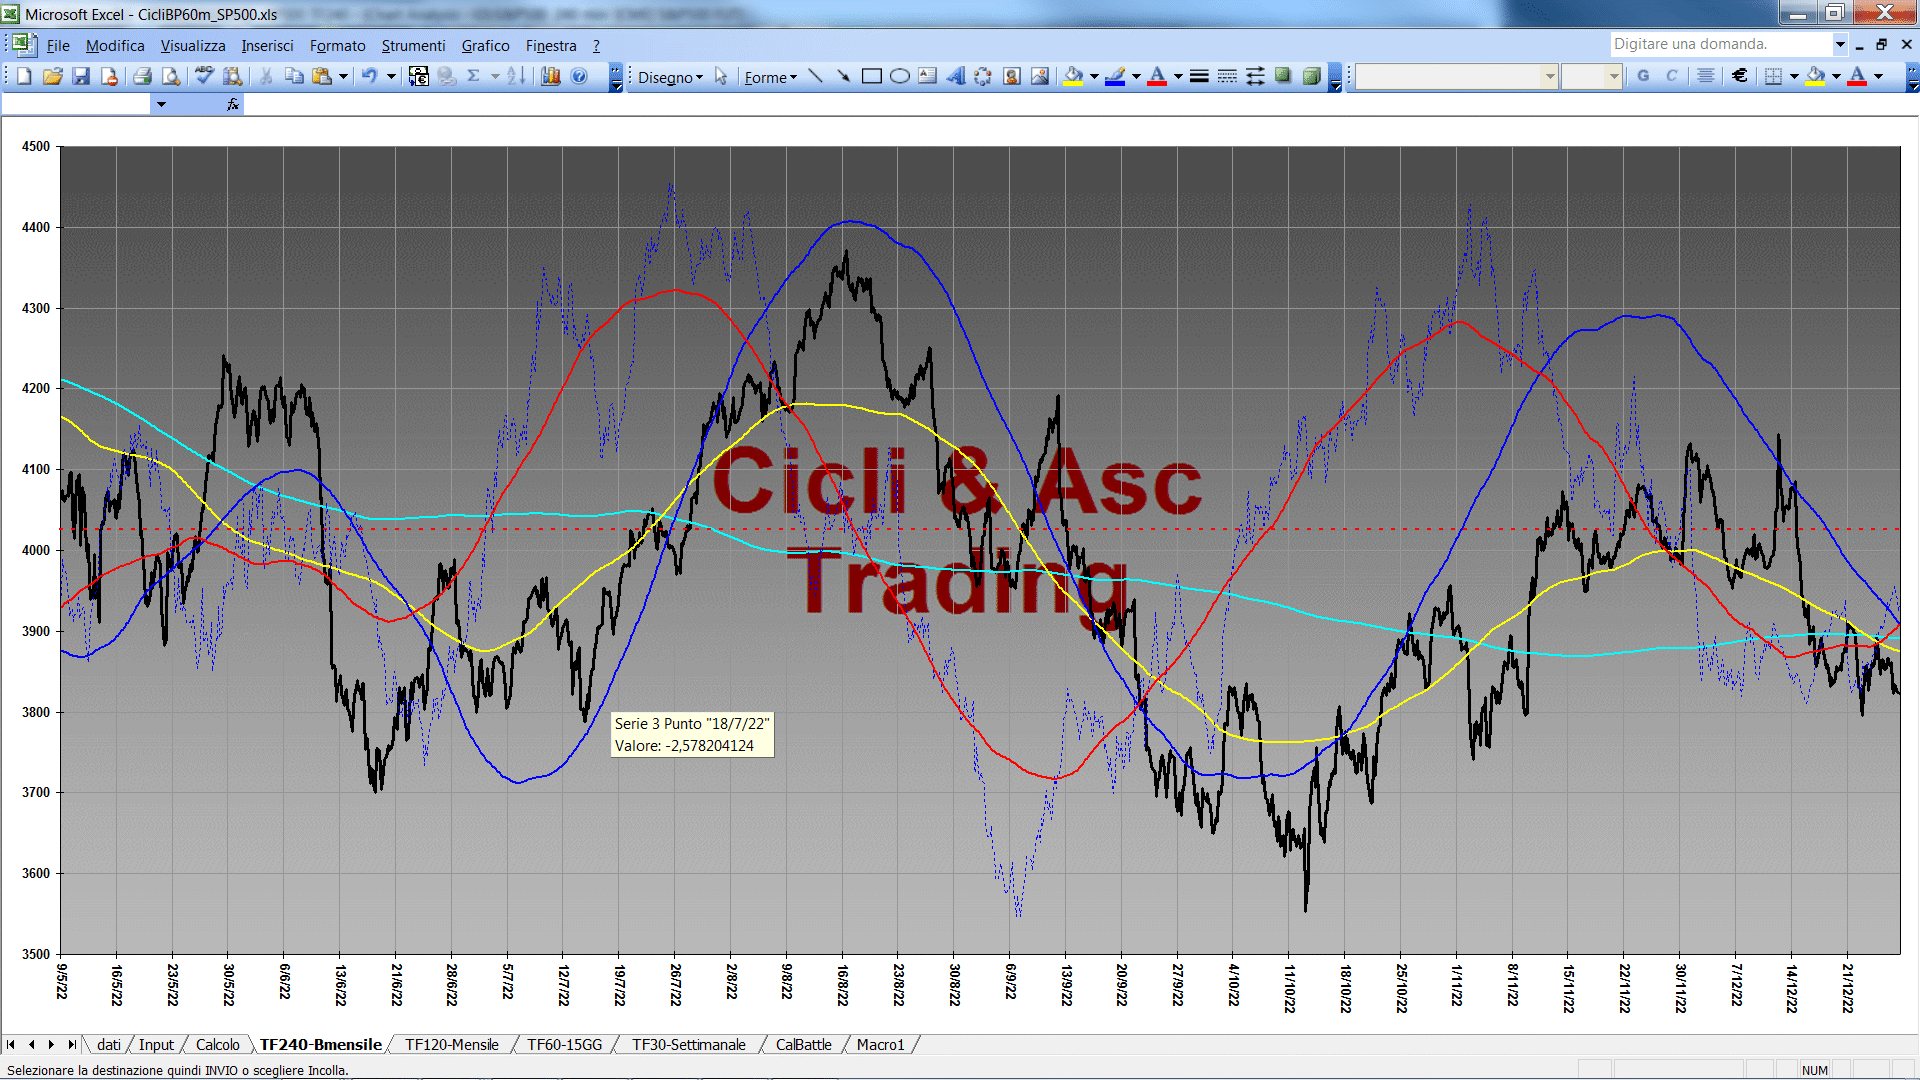Open the Inserisci menu
This screenshot has width=1920, height=1080.
click(x=267, y=45)
